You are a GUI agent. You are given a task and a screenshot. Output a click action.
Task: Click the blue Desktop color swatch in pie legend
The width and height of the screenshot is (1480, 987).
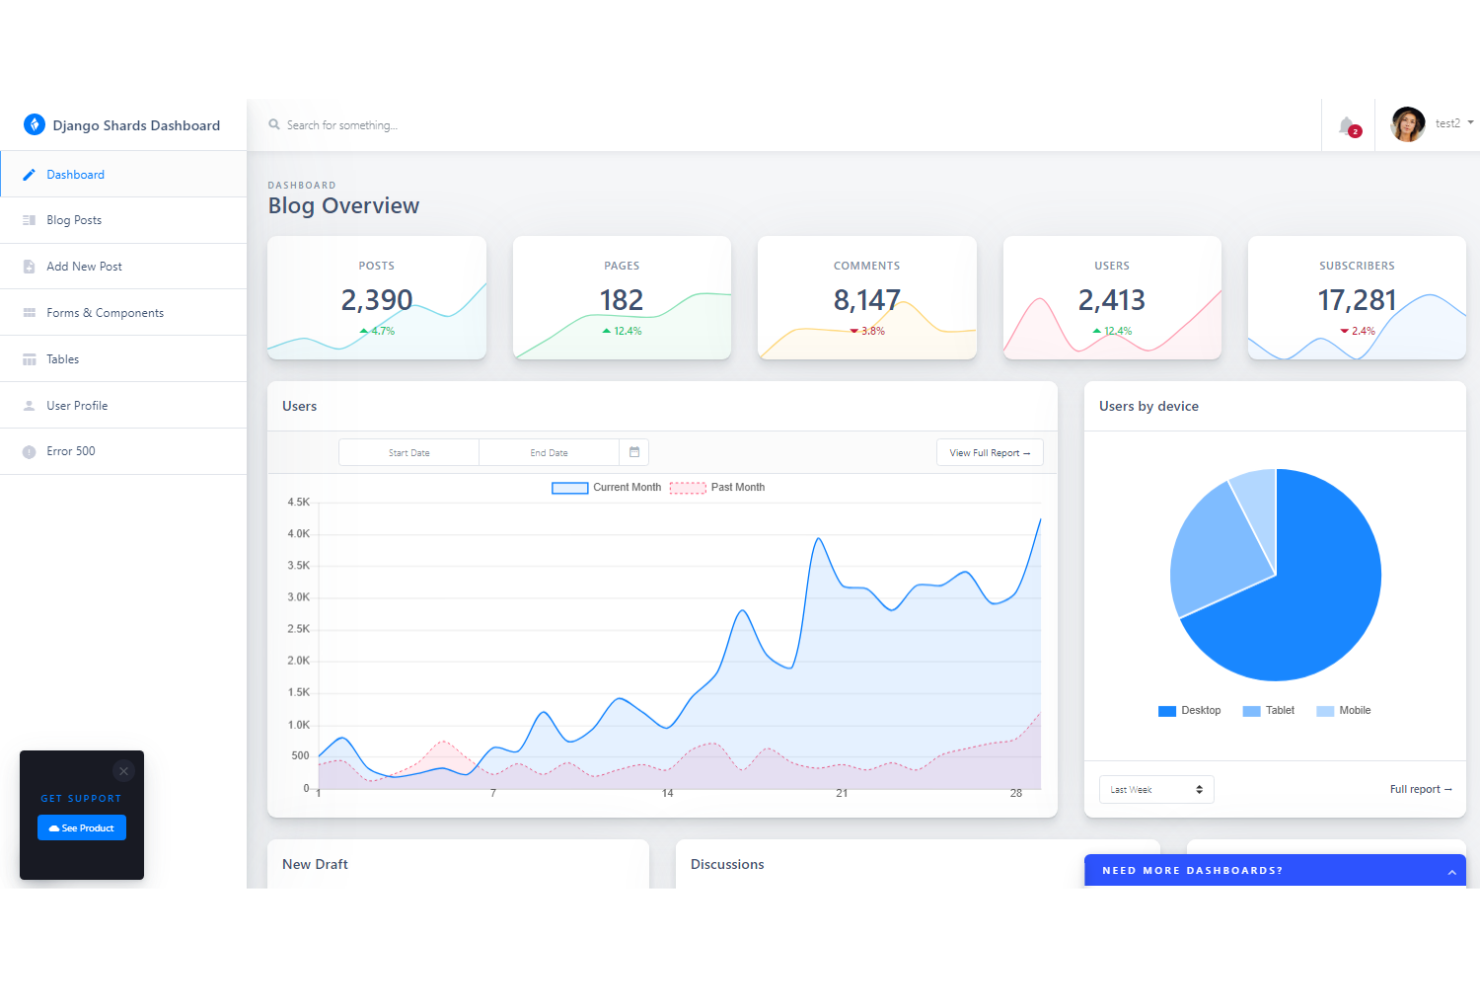point(1166,710)
